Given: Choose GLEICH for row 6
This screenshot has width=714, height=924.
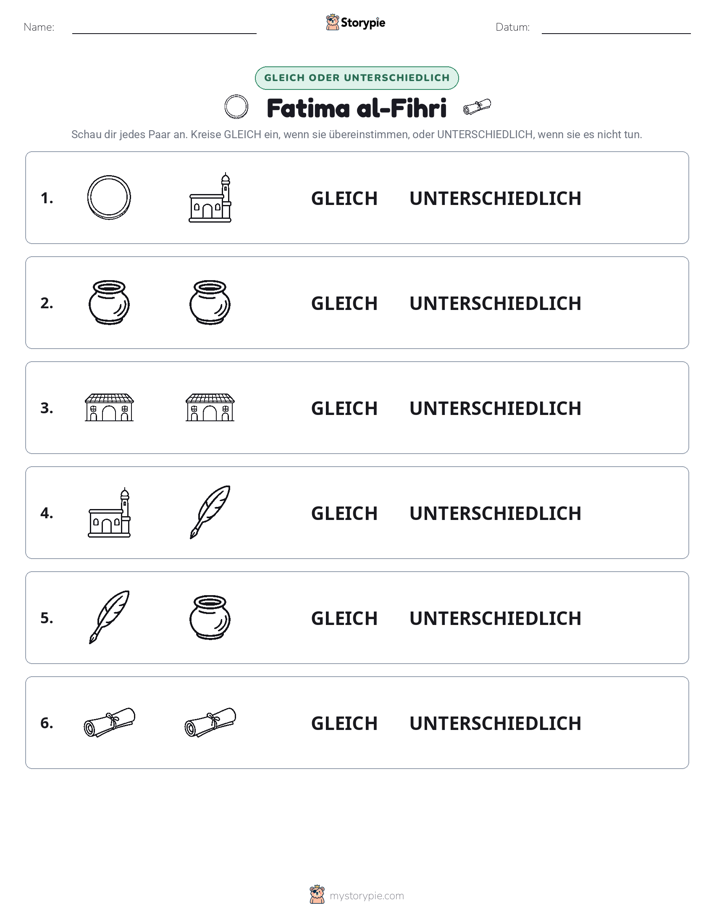Looking at the screenshot, I should pos(344,723).
